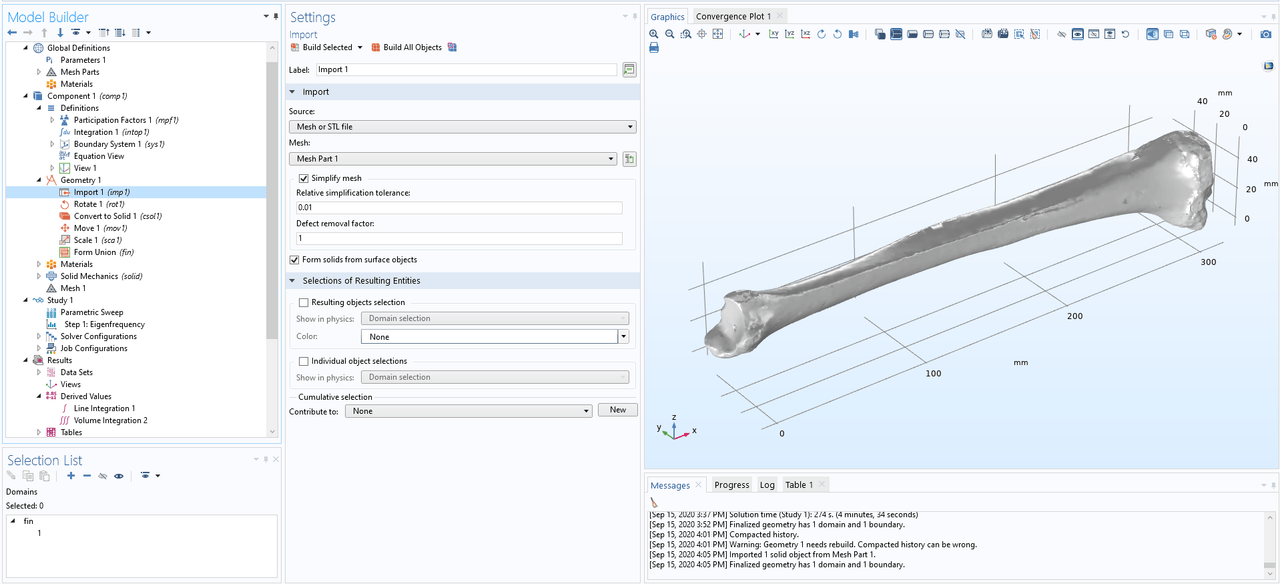Viewport: 1280px width, 584px height.
Task: Go to source icon next to Mesh Part 1 dropdown
Action: [629, 159]
